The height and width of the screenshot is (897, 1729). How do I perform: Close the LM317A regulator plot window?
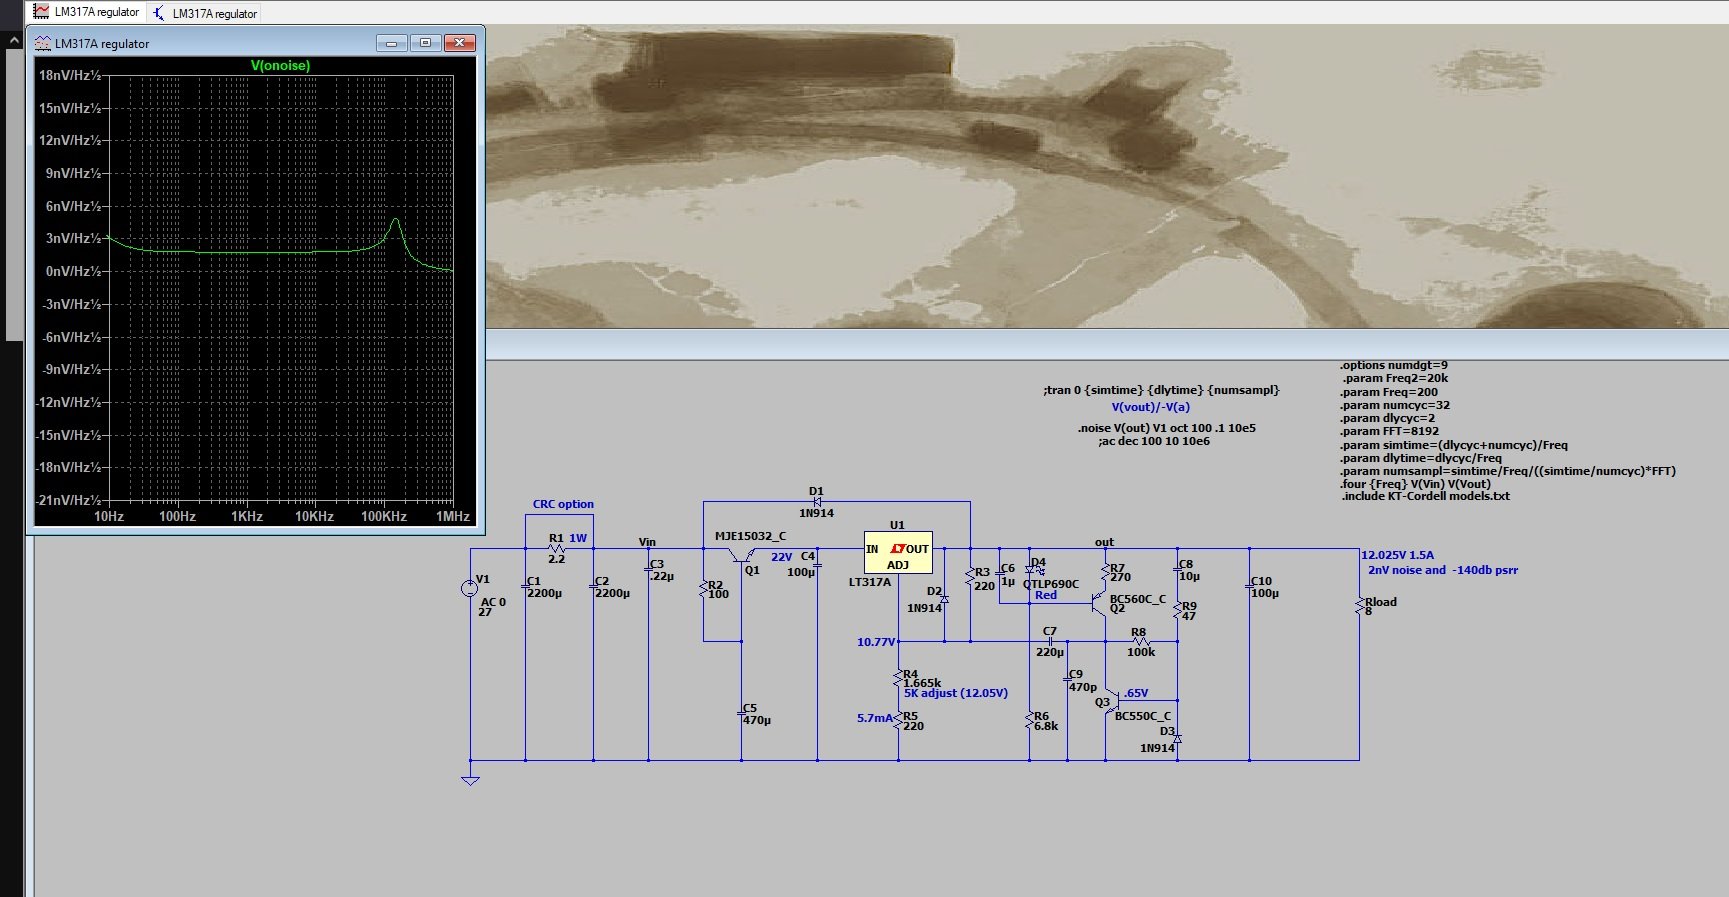click(459, 43)
